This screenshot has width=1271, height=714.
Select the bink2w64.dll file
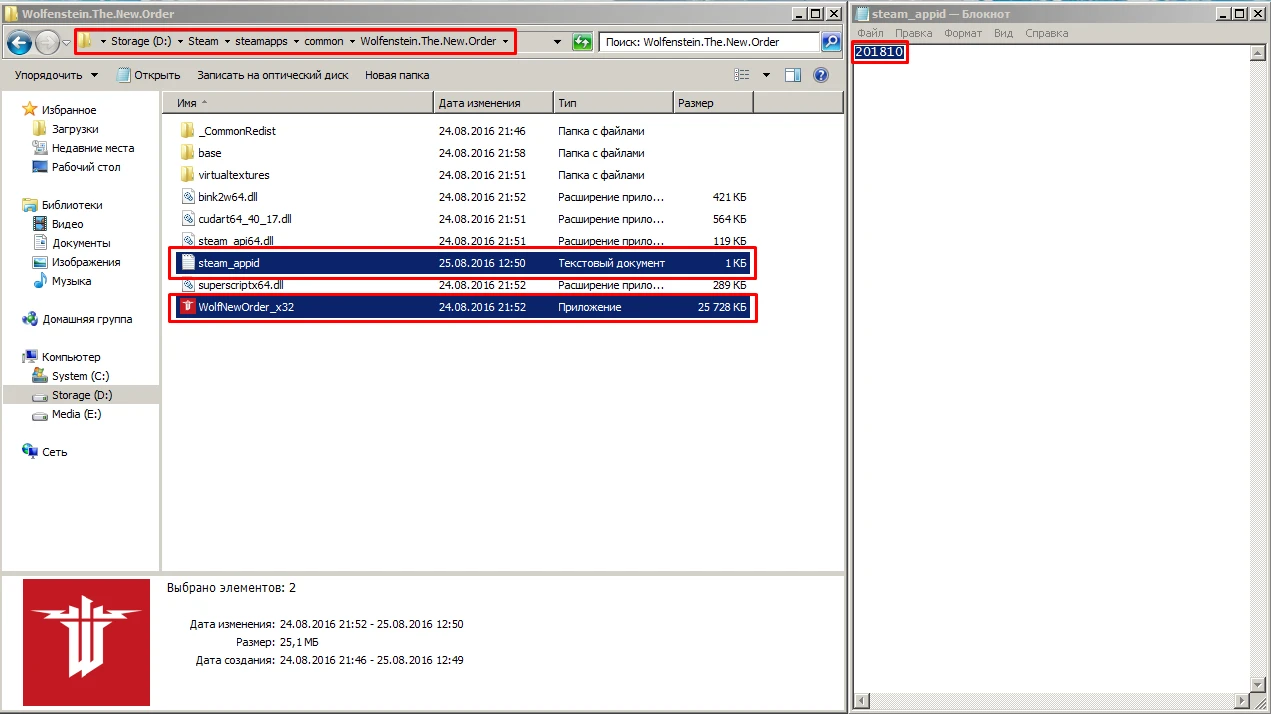pyautogui.click(x=227, y=197)
